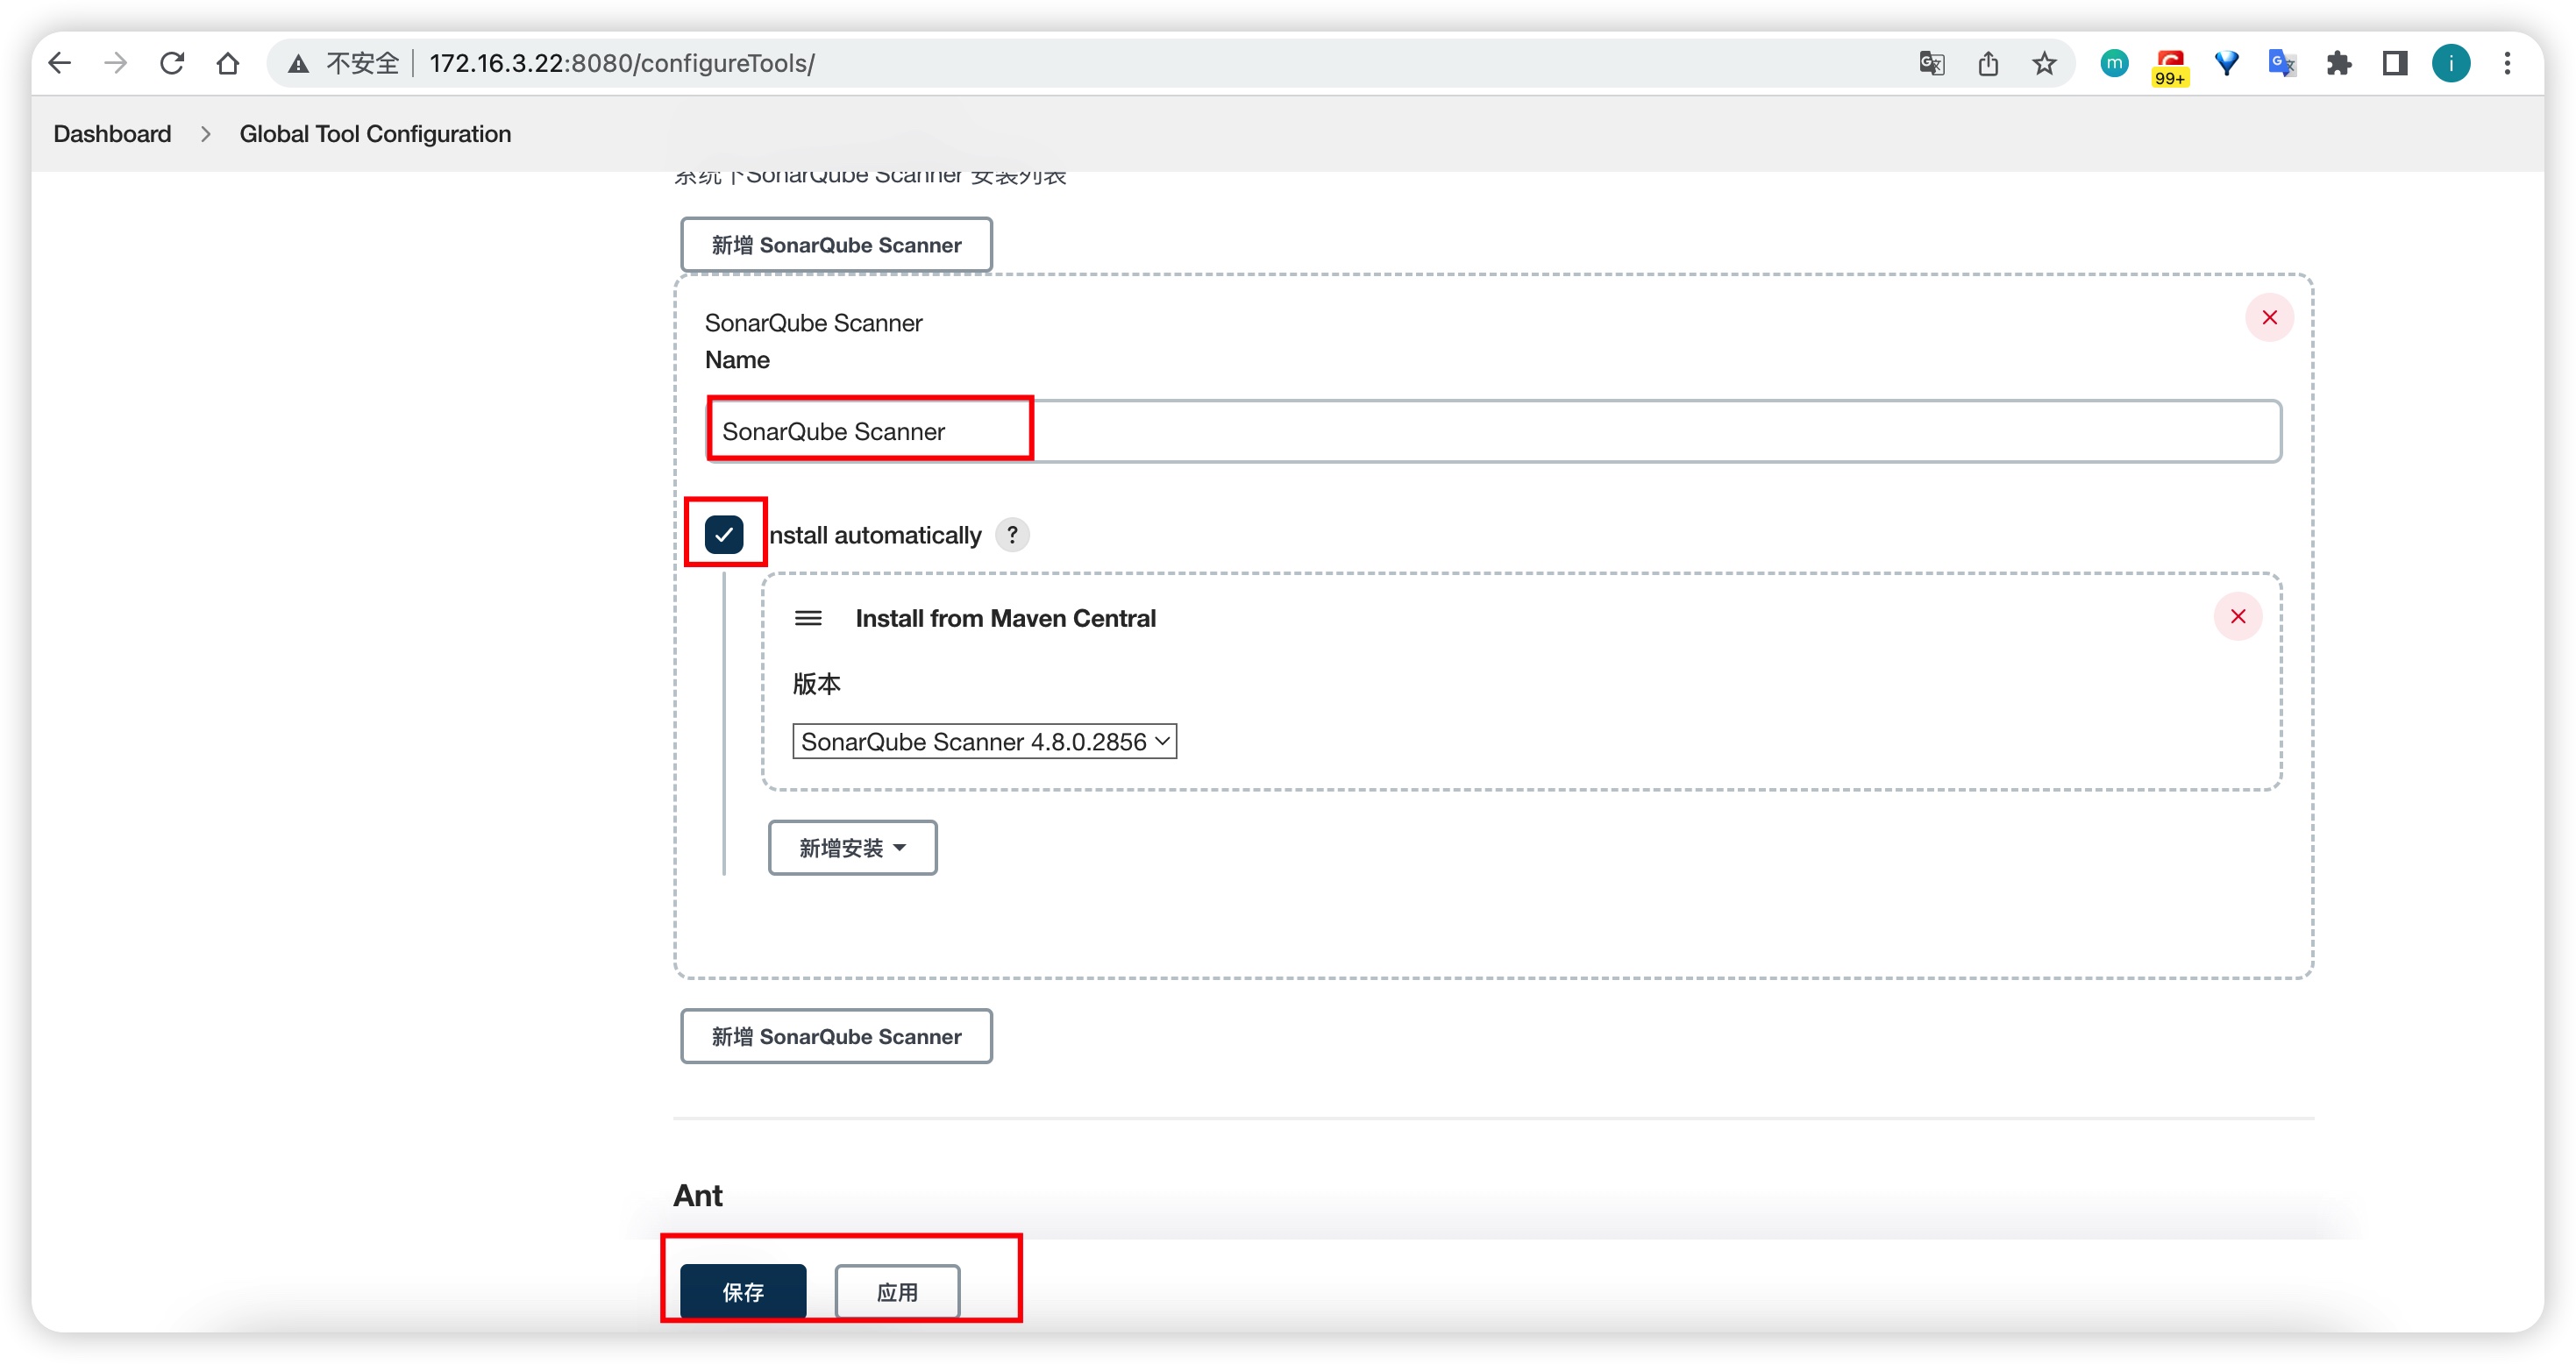Open the profile avatar 'i' menu
The image size is (2576, 1364).
pos(2451,63)
